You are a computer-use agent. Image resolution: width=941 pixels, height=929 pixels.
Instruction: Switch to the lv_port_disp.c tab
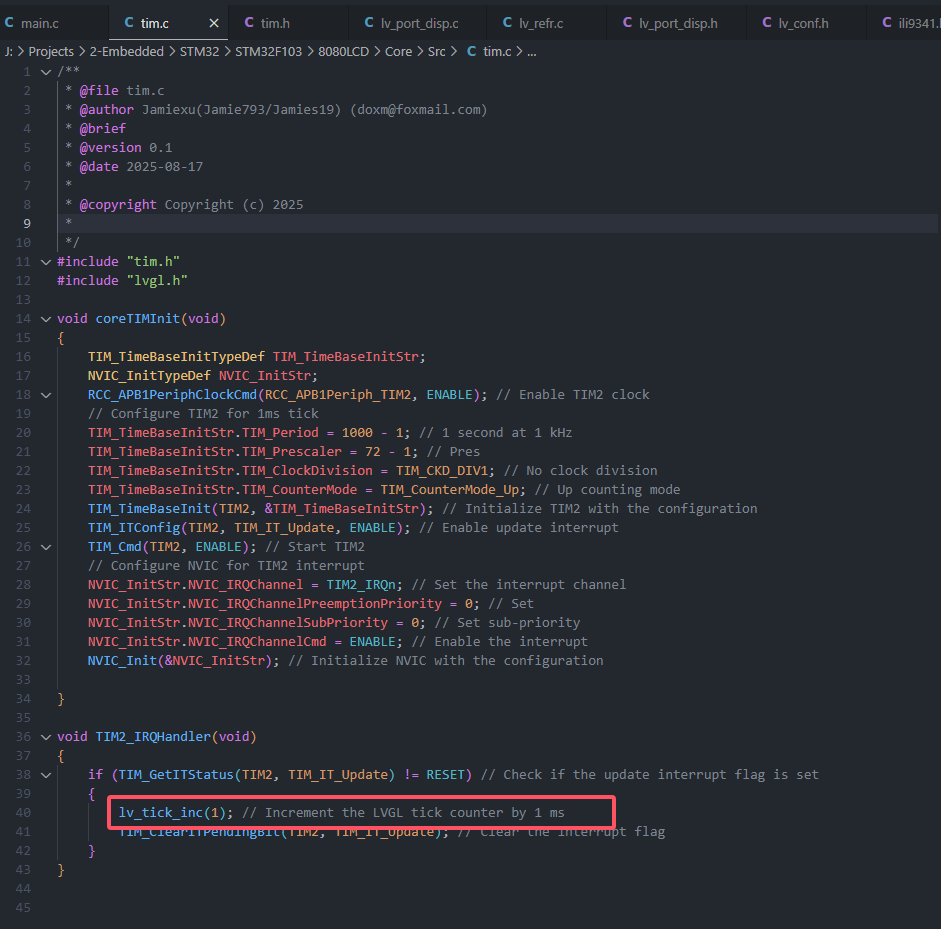(x=418, y=23)
